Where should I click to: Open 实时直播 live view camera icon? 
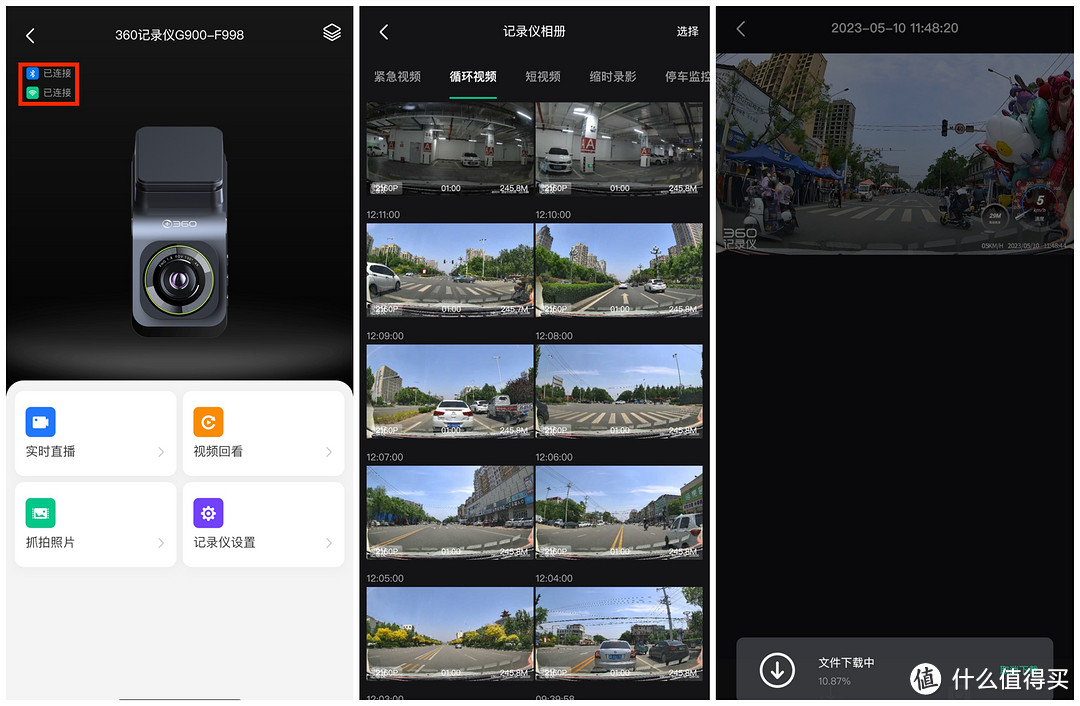click(41, 421)
